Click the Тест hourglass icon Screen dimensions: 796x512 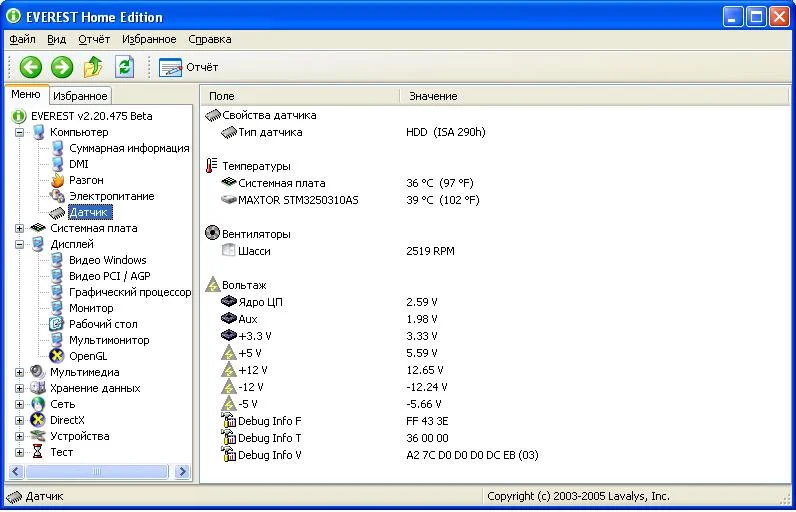pyautogui.click(x=38, y=452)
